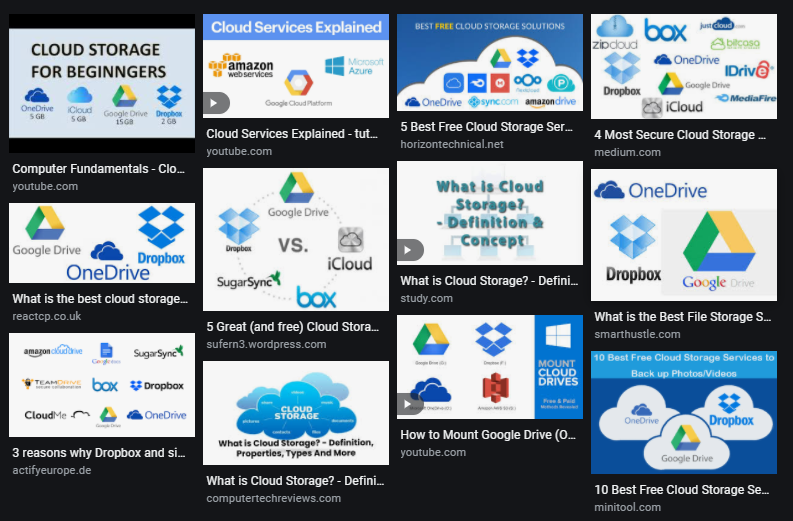The height and width of the screenshot is (521, 793).
Task: Click '5 Best Free Cloud Storage Ser...' title
Action: point(487,127)
